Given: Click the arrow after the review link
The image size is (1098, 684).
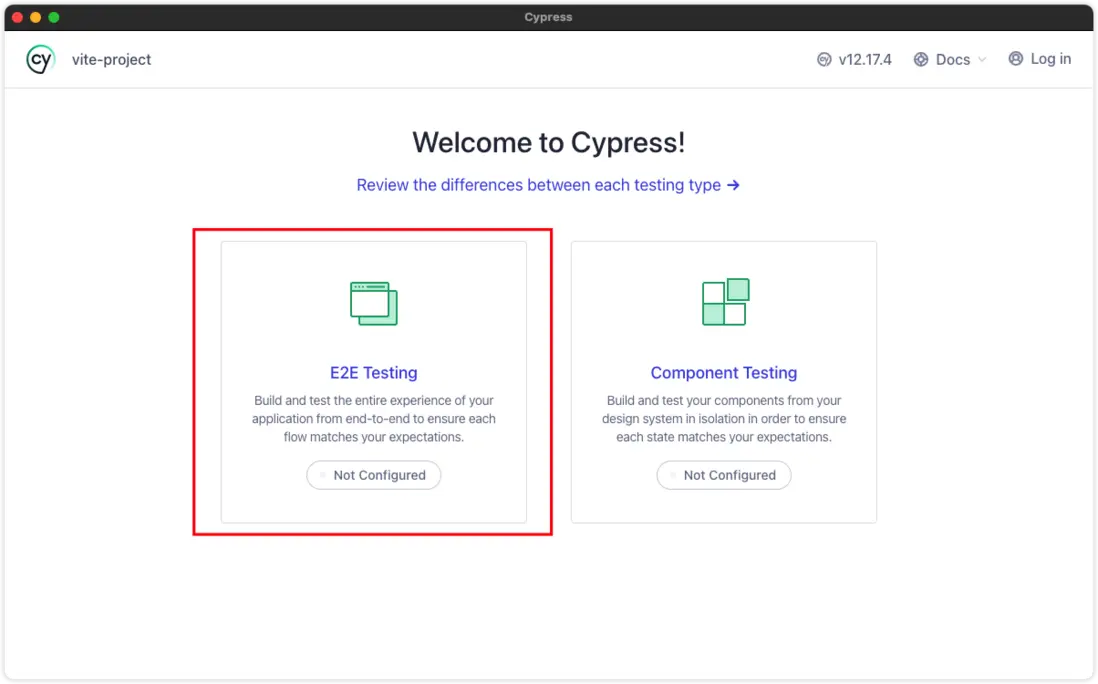Looking at the screenshot, I should 733,185.
